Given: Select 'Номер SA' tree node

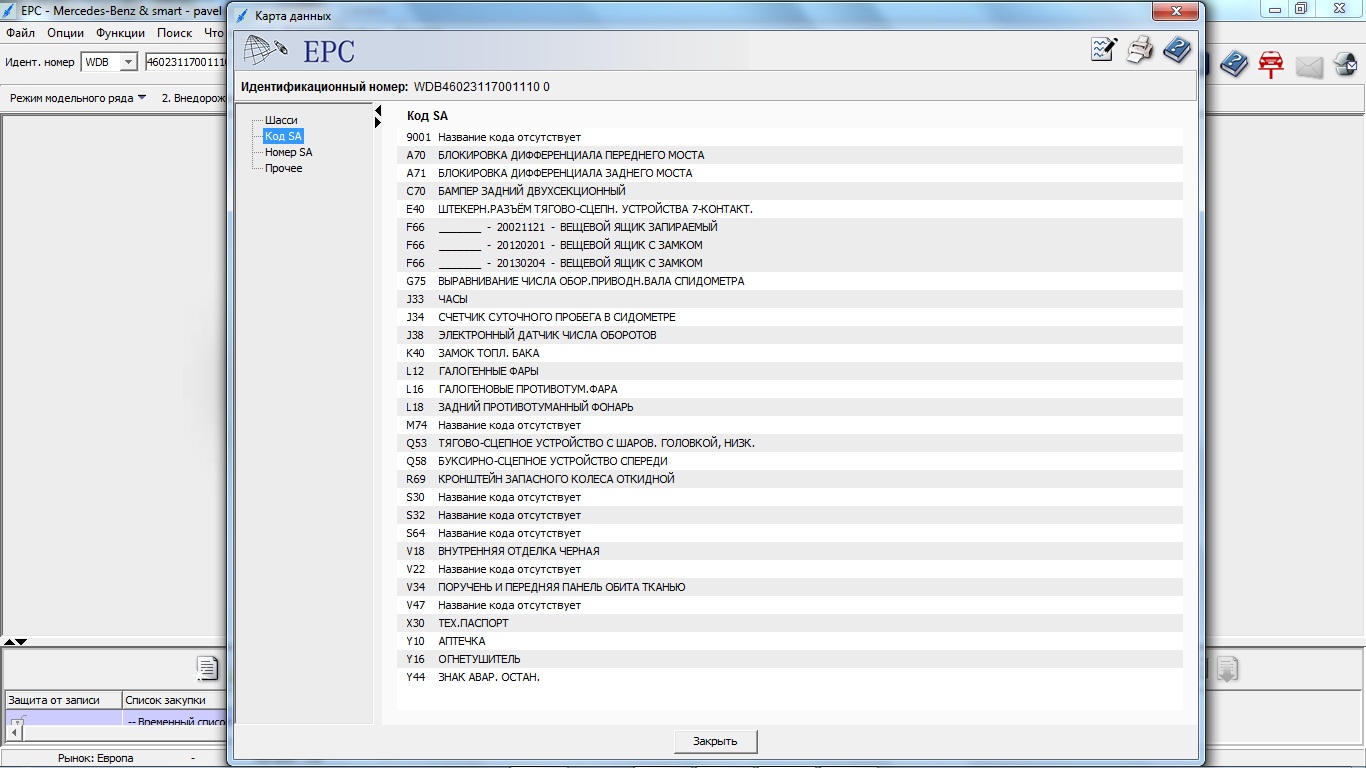Looking at the screenshot, I should point(288,152).
